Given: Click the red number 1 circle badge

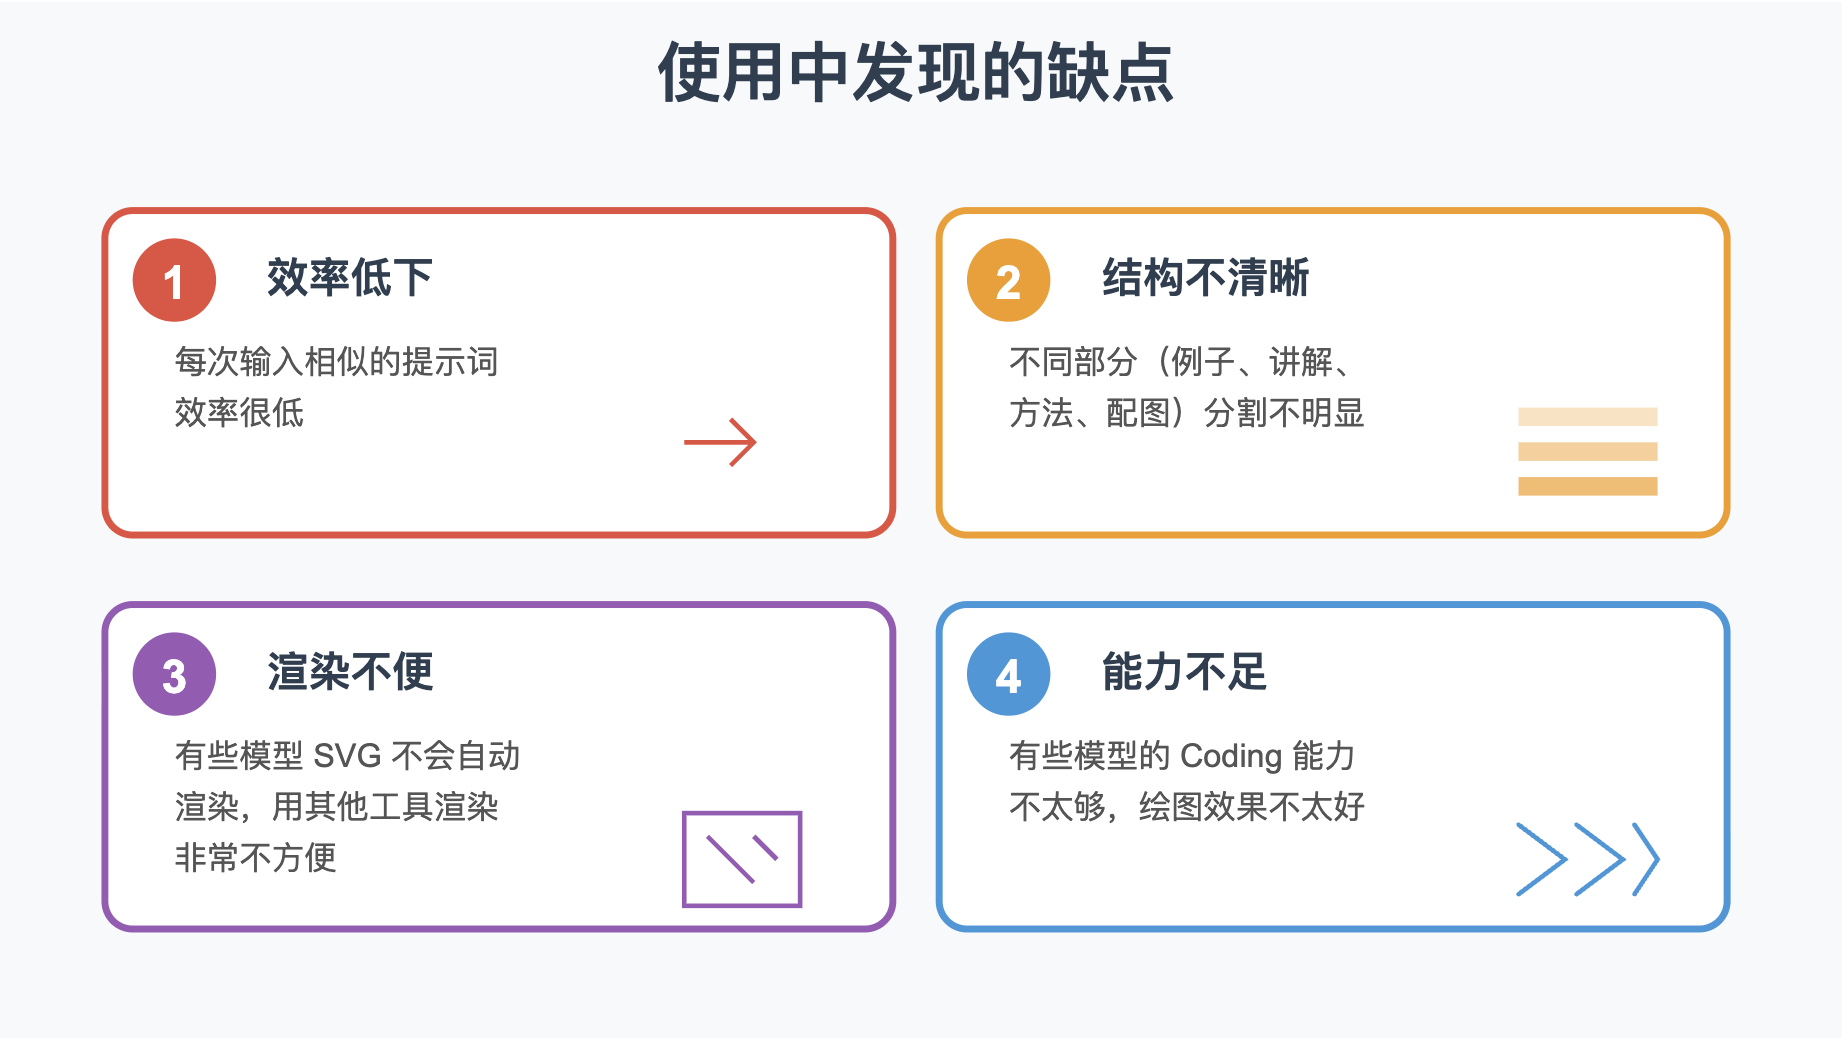Looking at the screenshot, I should click(x=174, y=280).
